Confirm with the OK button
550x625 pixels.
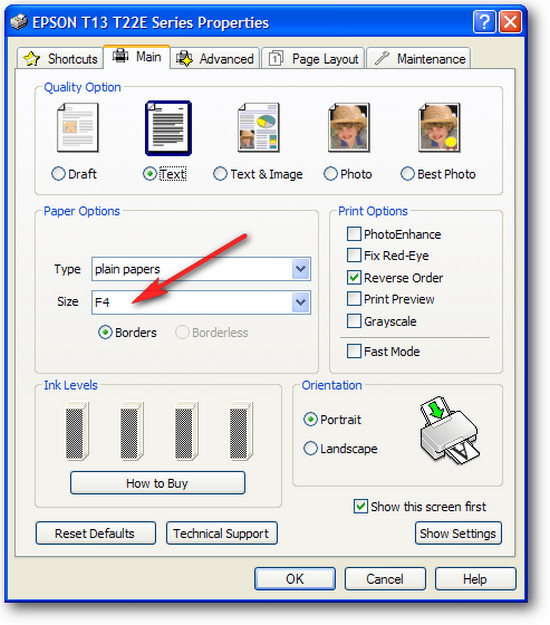295,579
